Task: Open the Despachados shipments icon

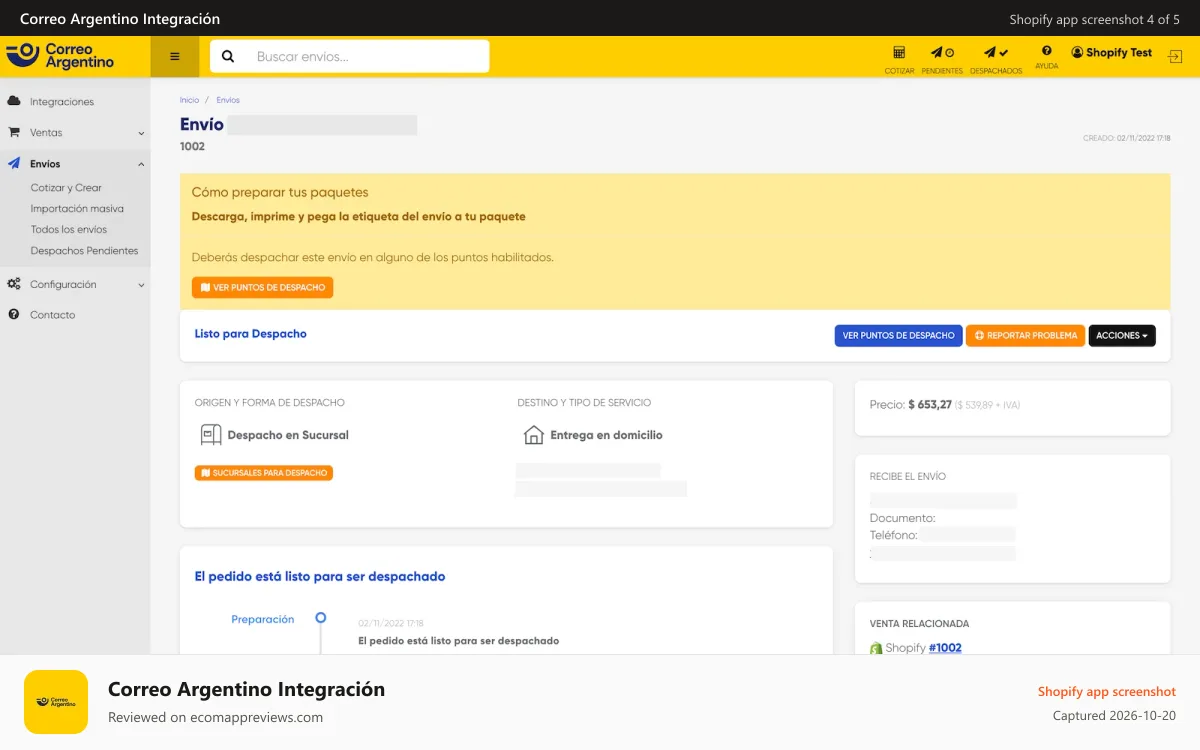Action: (996, 53)
